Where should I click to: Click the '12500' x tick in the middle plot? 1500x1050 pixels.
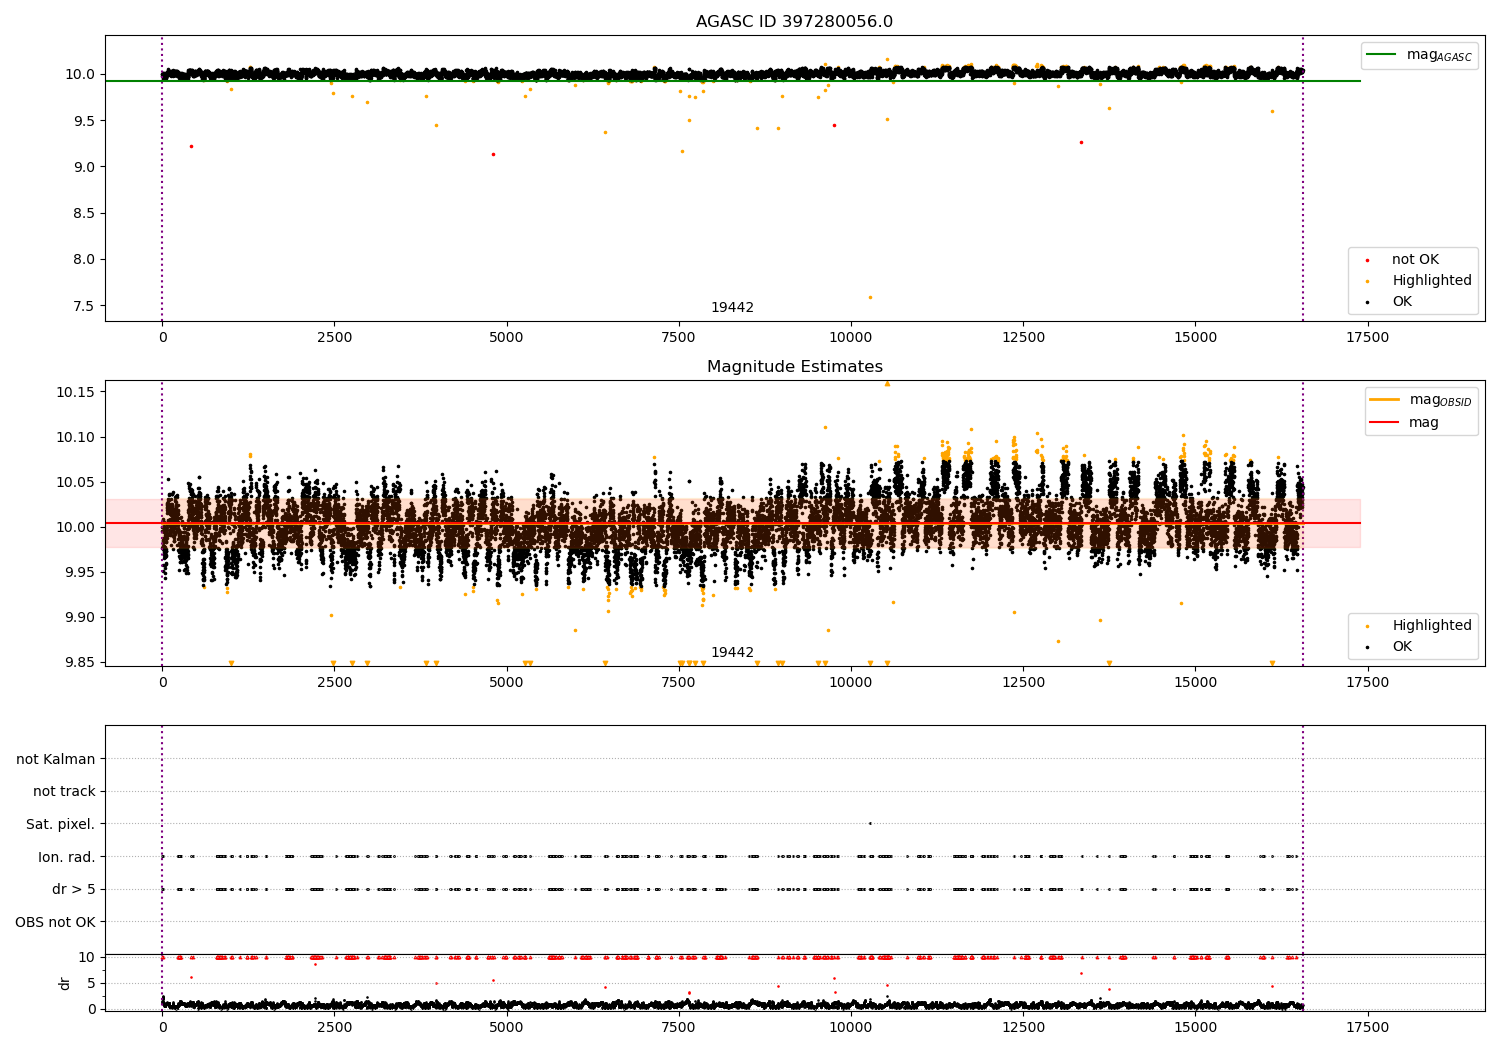tap(1023, 683)
